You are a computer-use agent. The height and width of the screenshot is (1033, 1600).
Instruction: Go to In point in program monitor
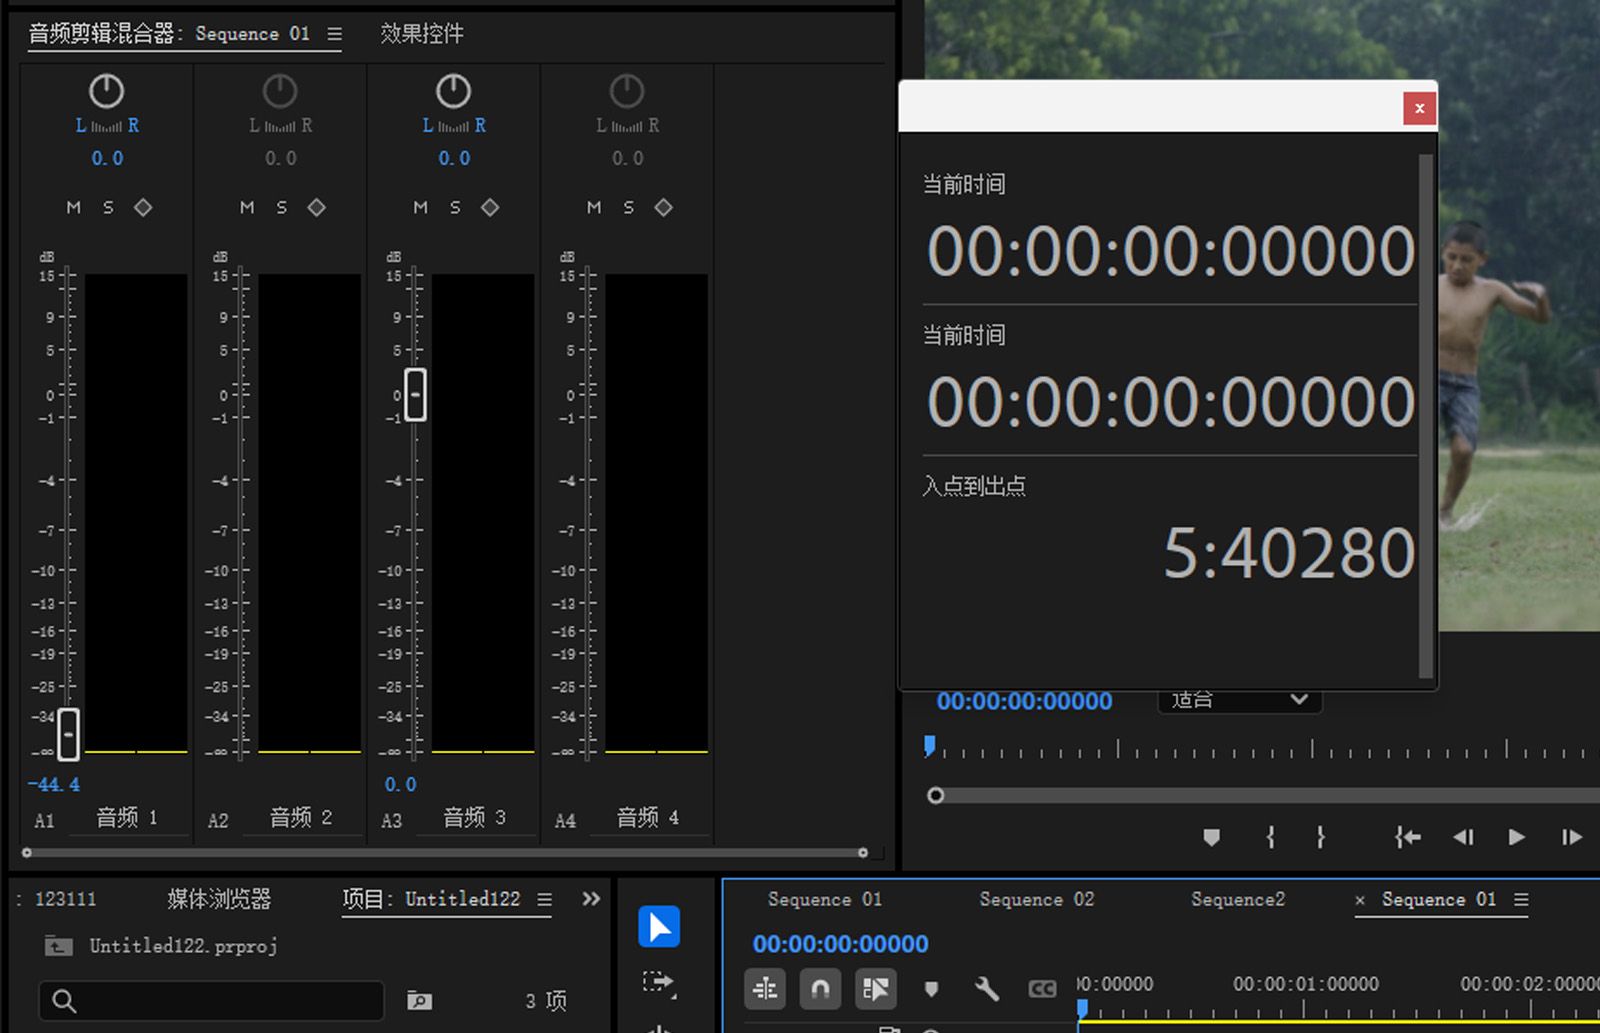[1408, 837]
